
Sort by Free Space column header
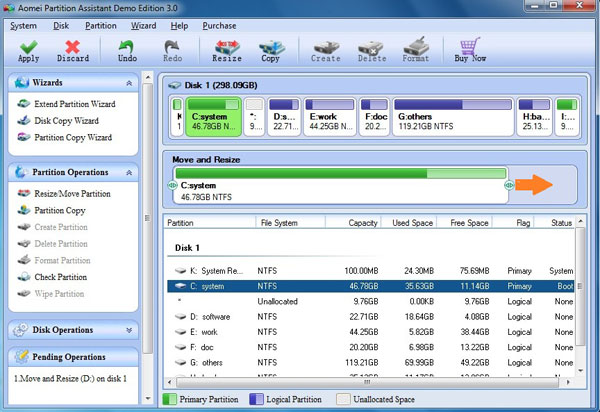point(465,223)
